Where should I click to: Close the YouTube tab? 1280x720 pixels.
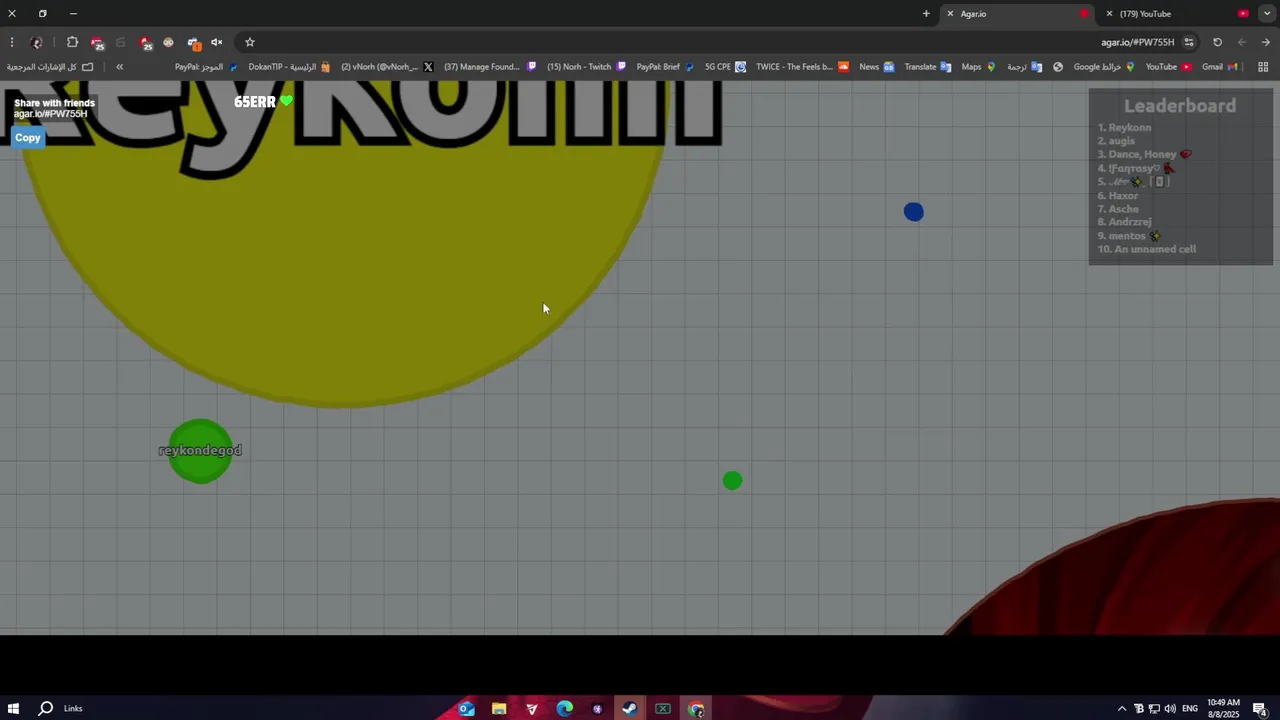pyautogui.click(x=1109, y=14)
